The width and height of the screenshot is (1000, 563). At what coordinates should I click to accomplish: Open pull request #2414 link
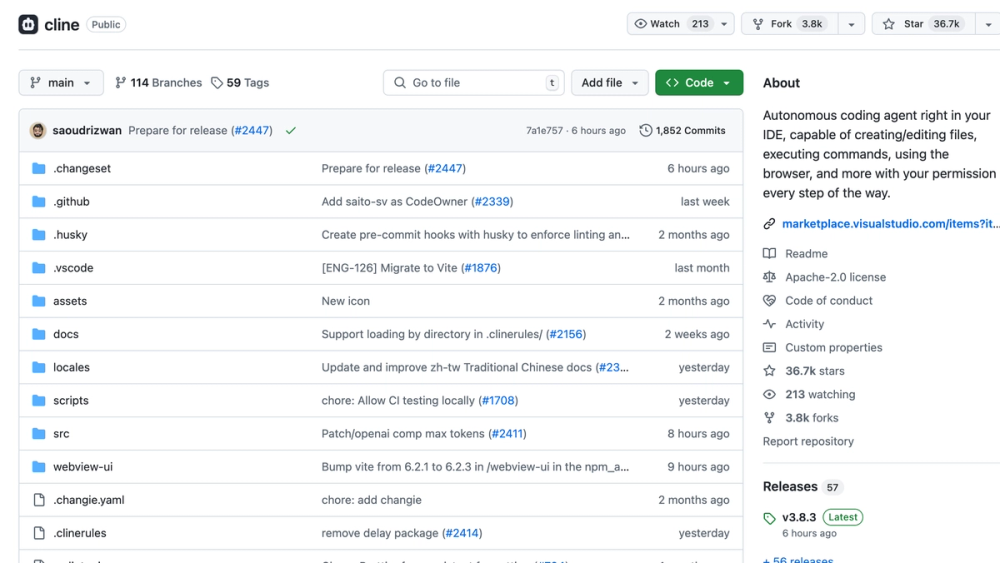(462, 533)
